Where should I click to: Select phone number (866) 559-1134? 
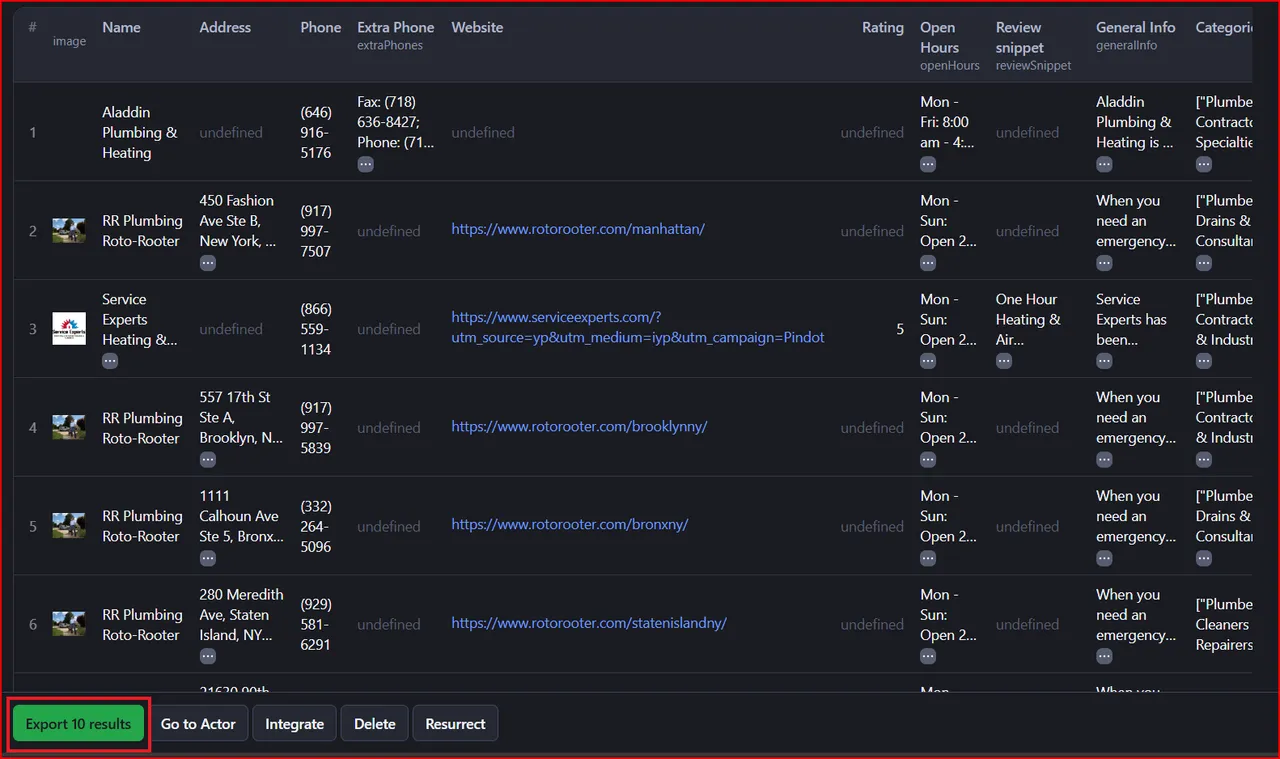pos(316,329)
